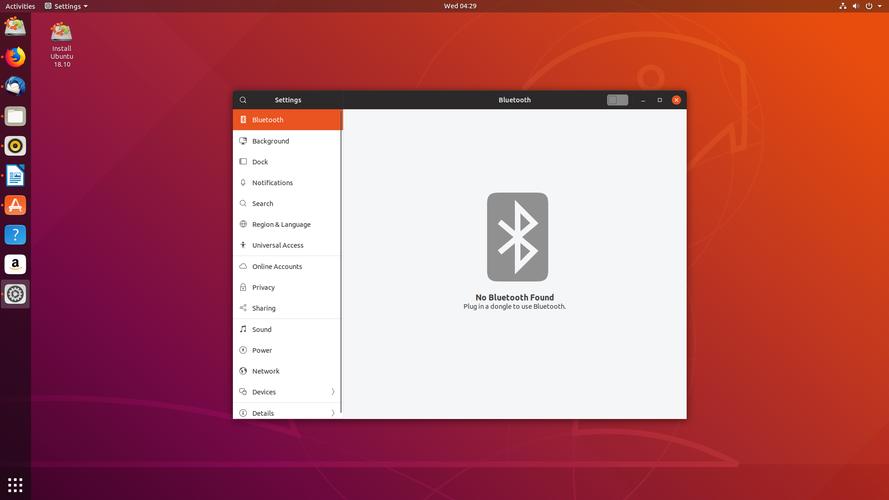This screenshot has width=889, height=500.
Task: Open the Settings app menu in top bar
Action: click(66, 6)
